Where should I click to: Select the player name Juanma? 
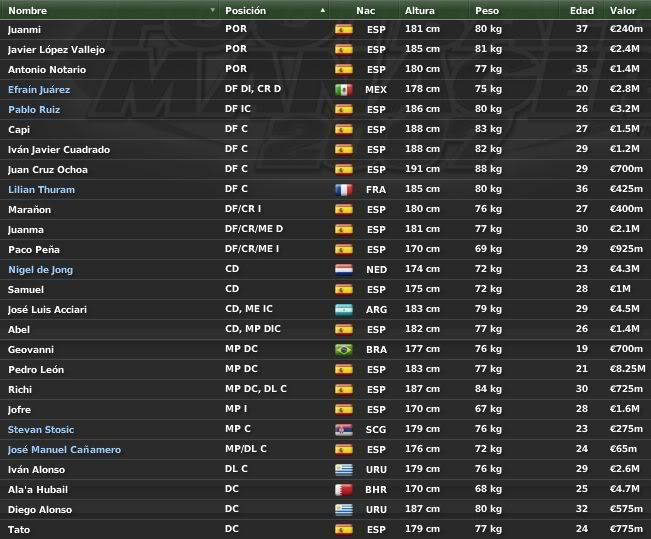[x=26, y=230]
